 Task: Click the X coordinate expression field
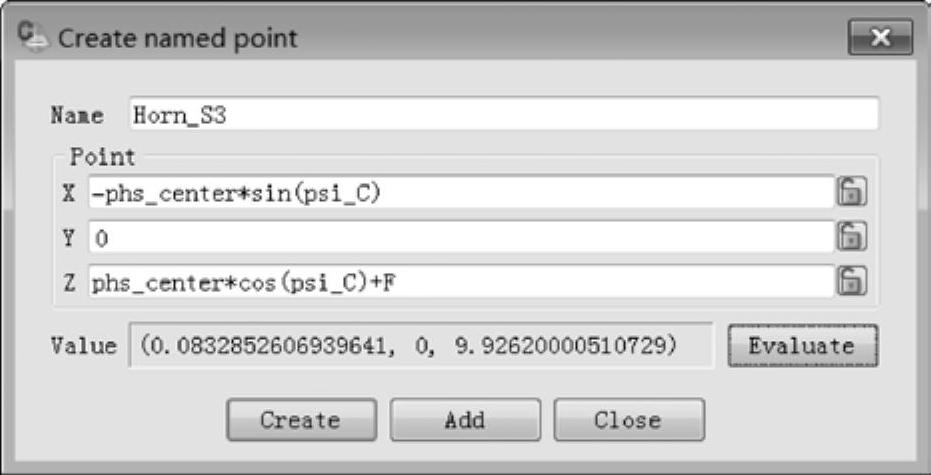click(462, 192)
